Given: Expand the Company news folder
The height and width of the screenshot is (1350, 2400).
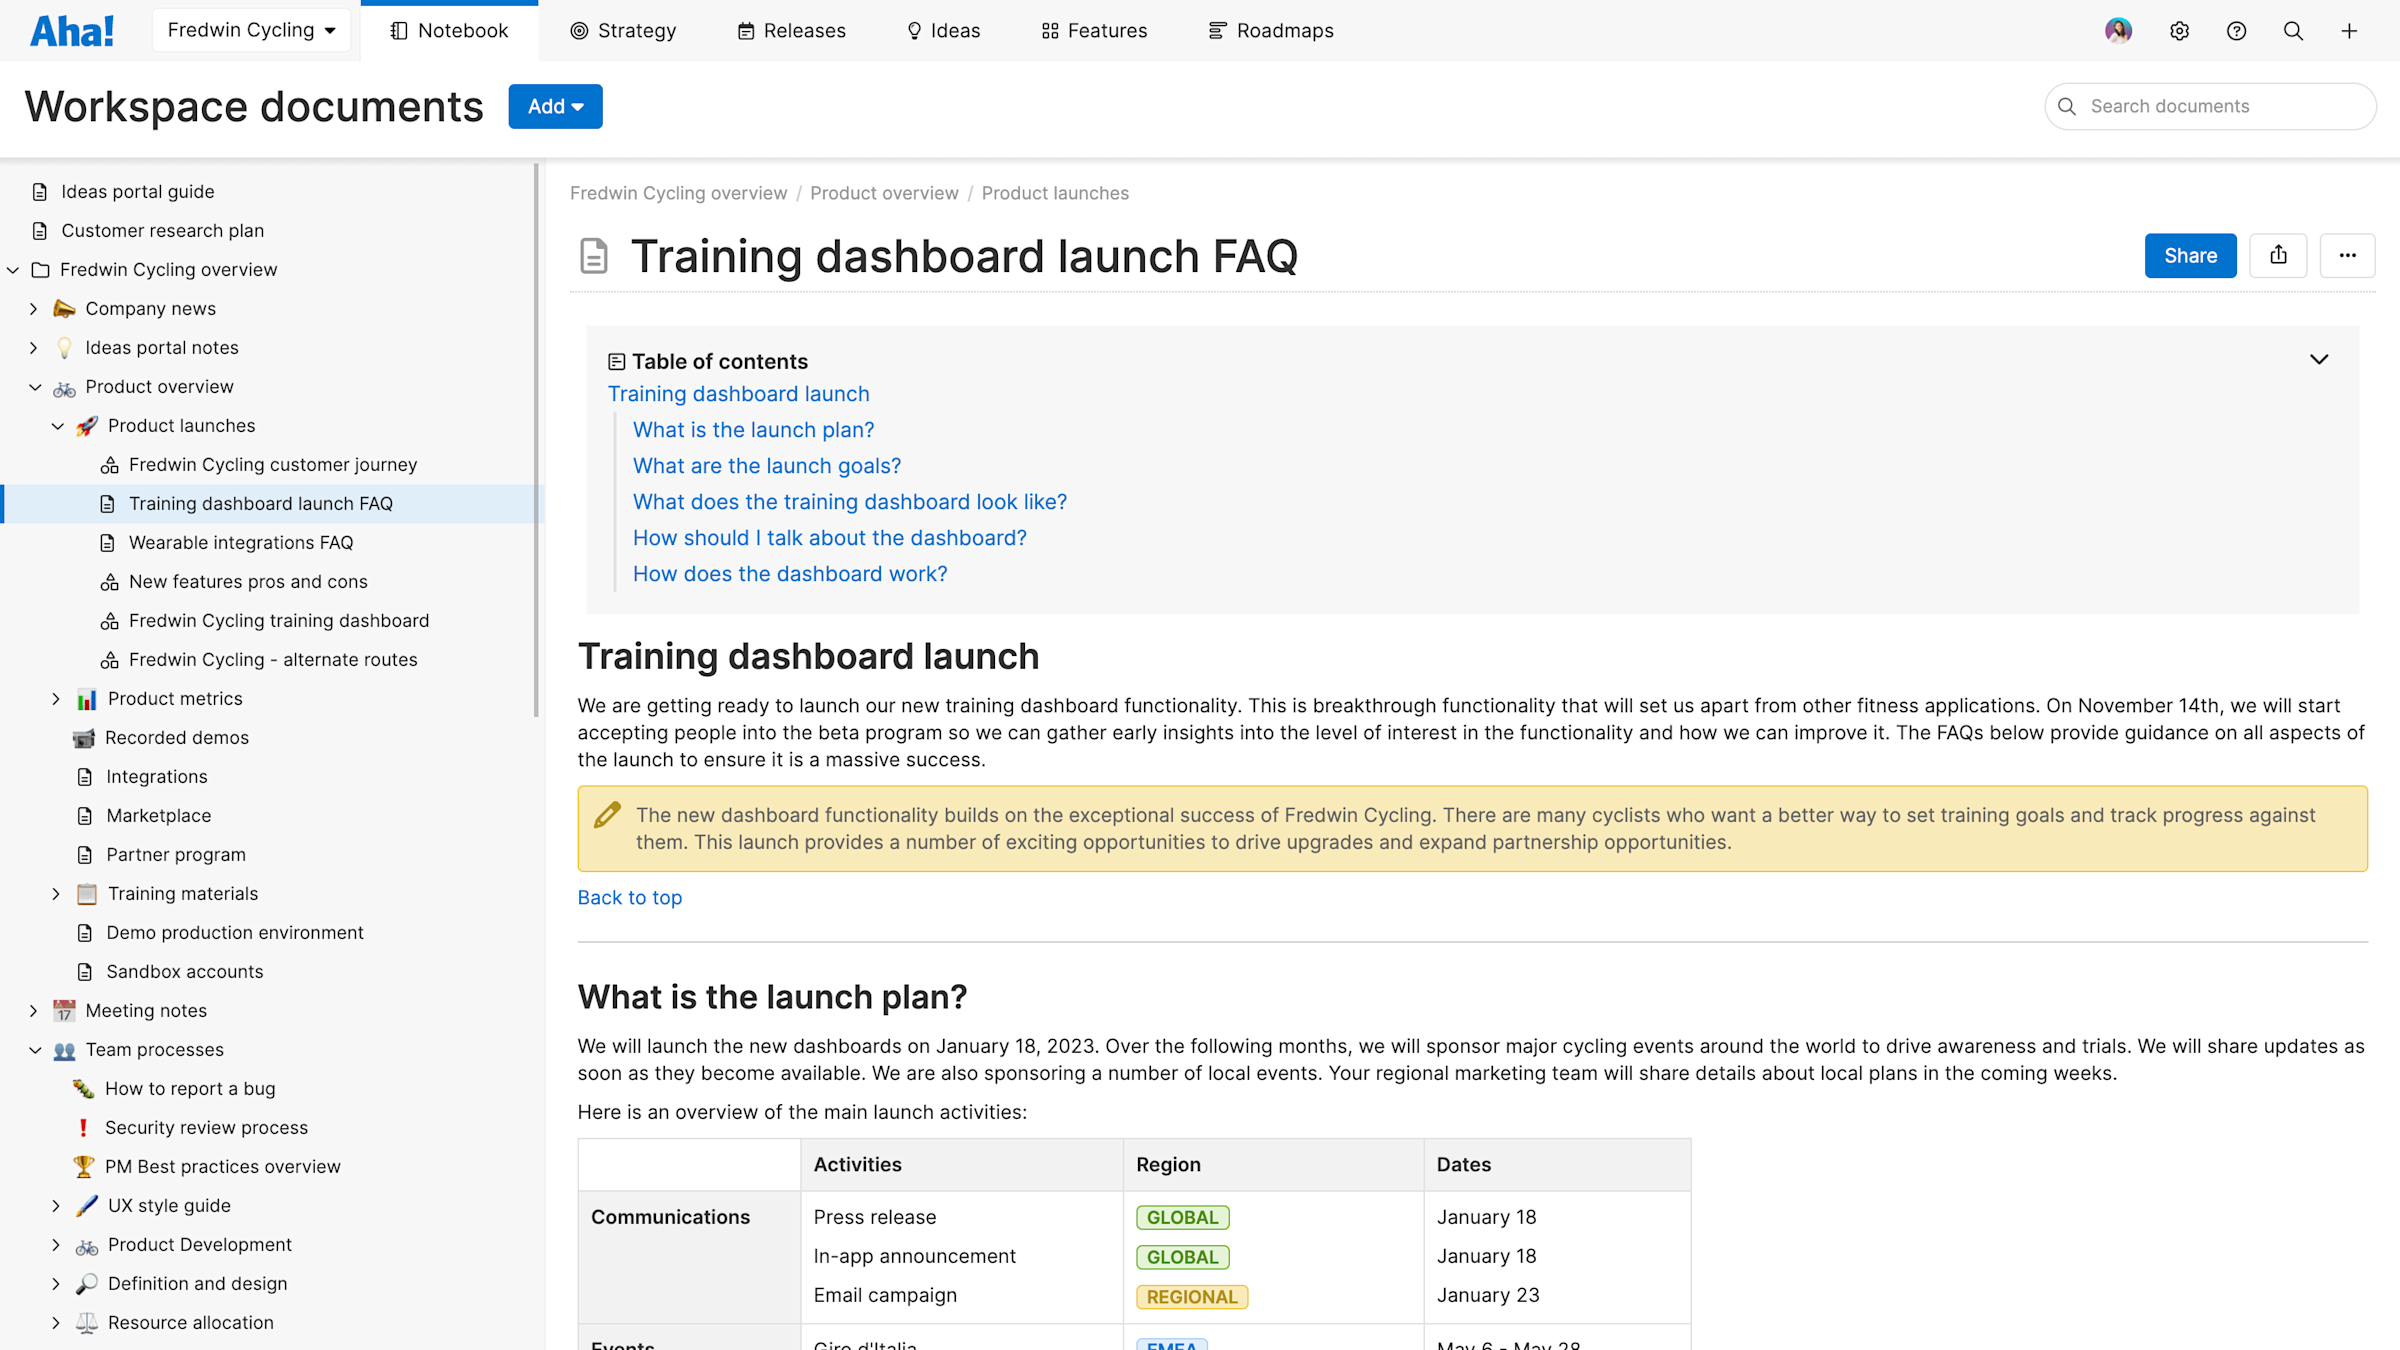Looking at the screenshot, I should [33, 308].
